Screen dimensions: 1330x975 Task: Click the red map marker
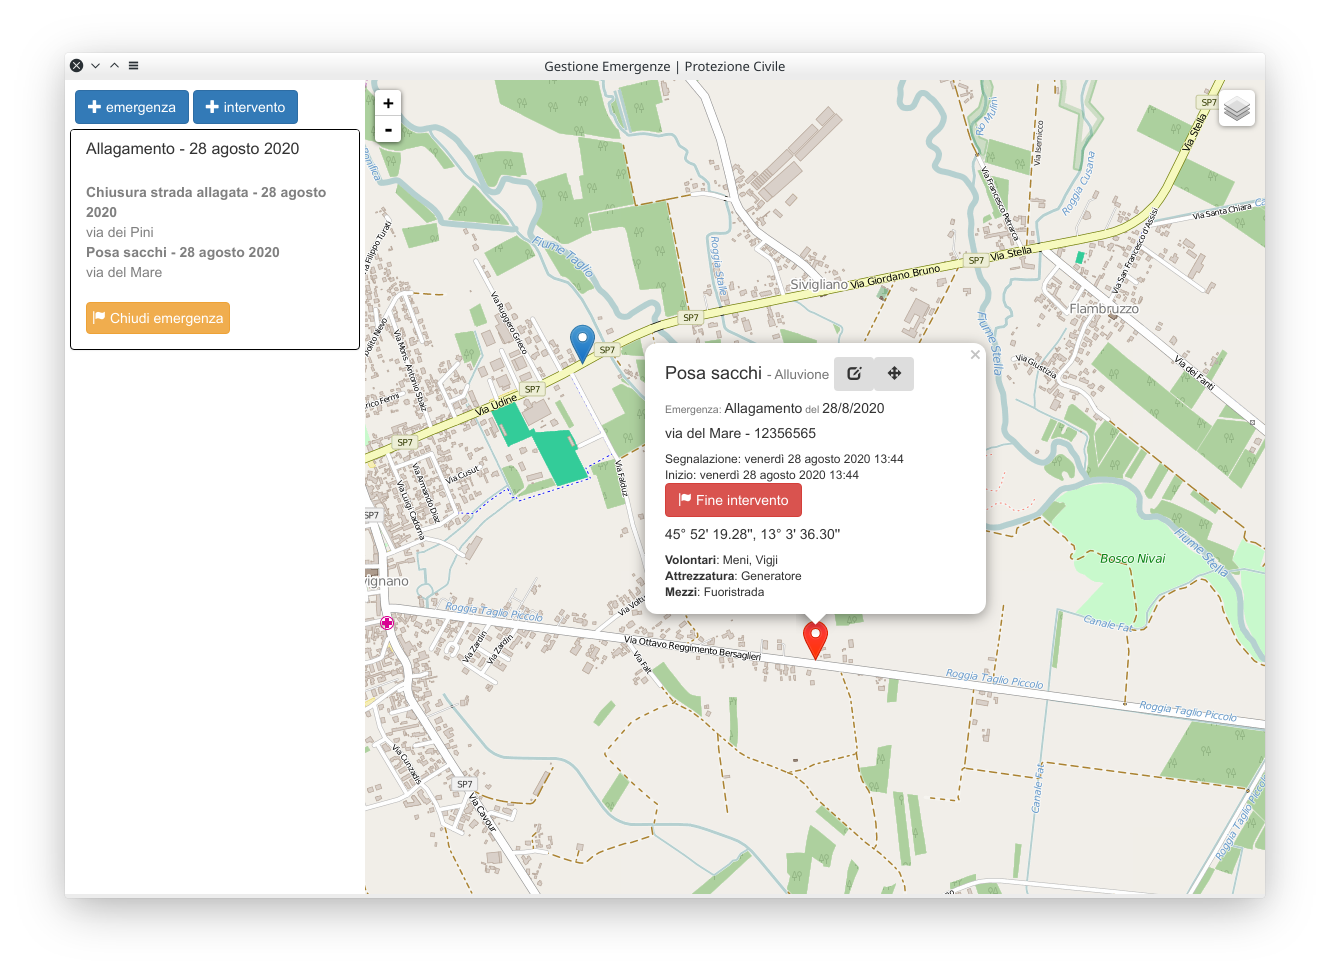tap(816, 640)
